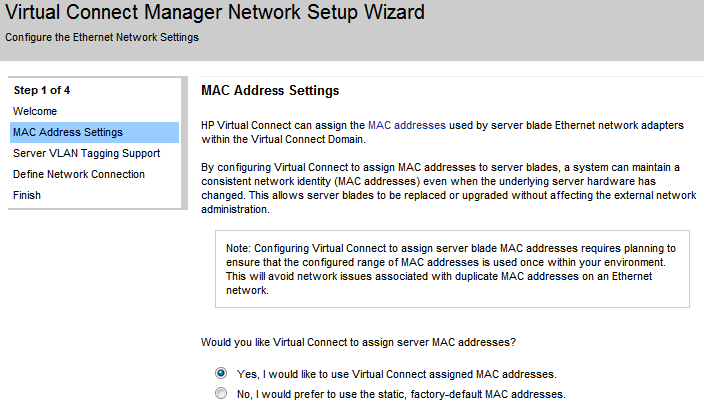Select the No, factory-default MAC addresses radio button
The width and height of the screenshot is (704, 405).
(x=221, y=394)
